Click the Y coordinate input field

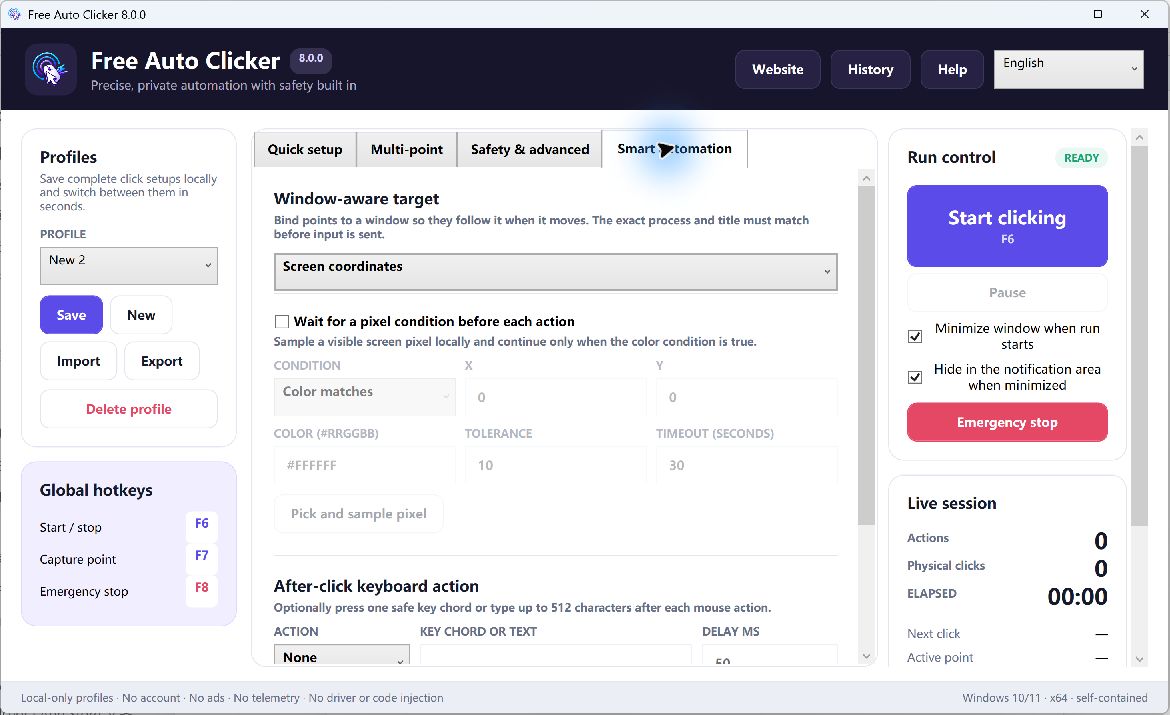click(746, 397)
